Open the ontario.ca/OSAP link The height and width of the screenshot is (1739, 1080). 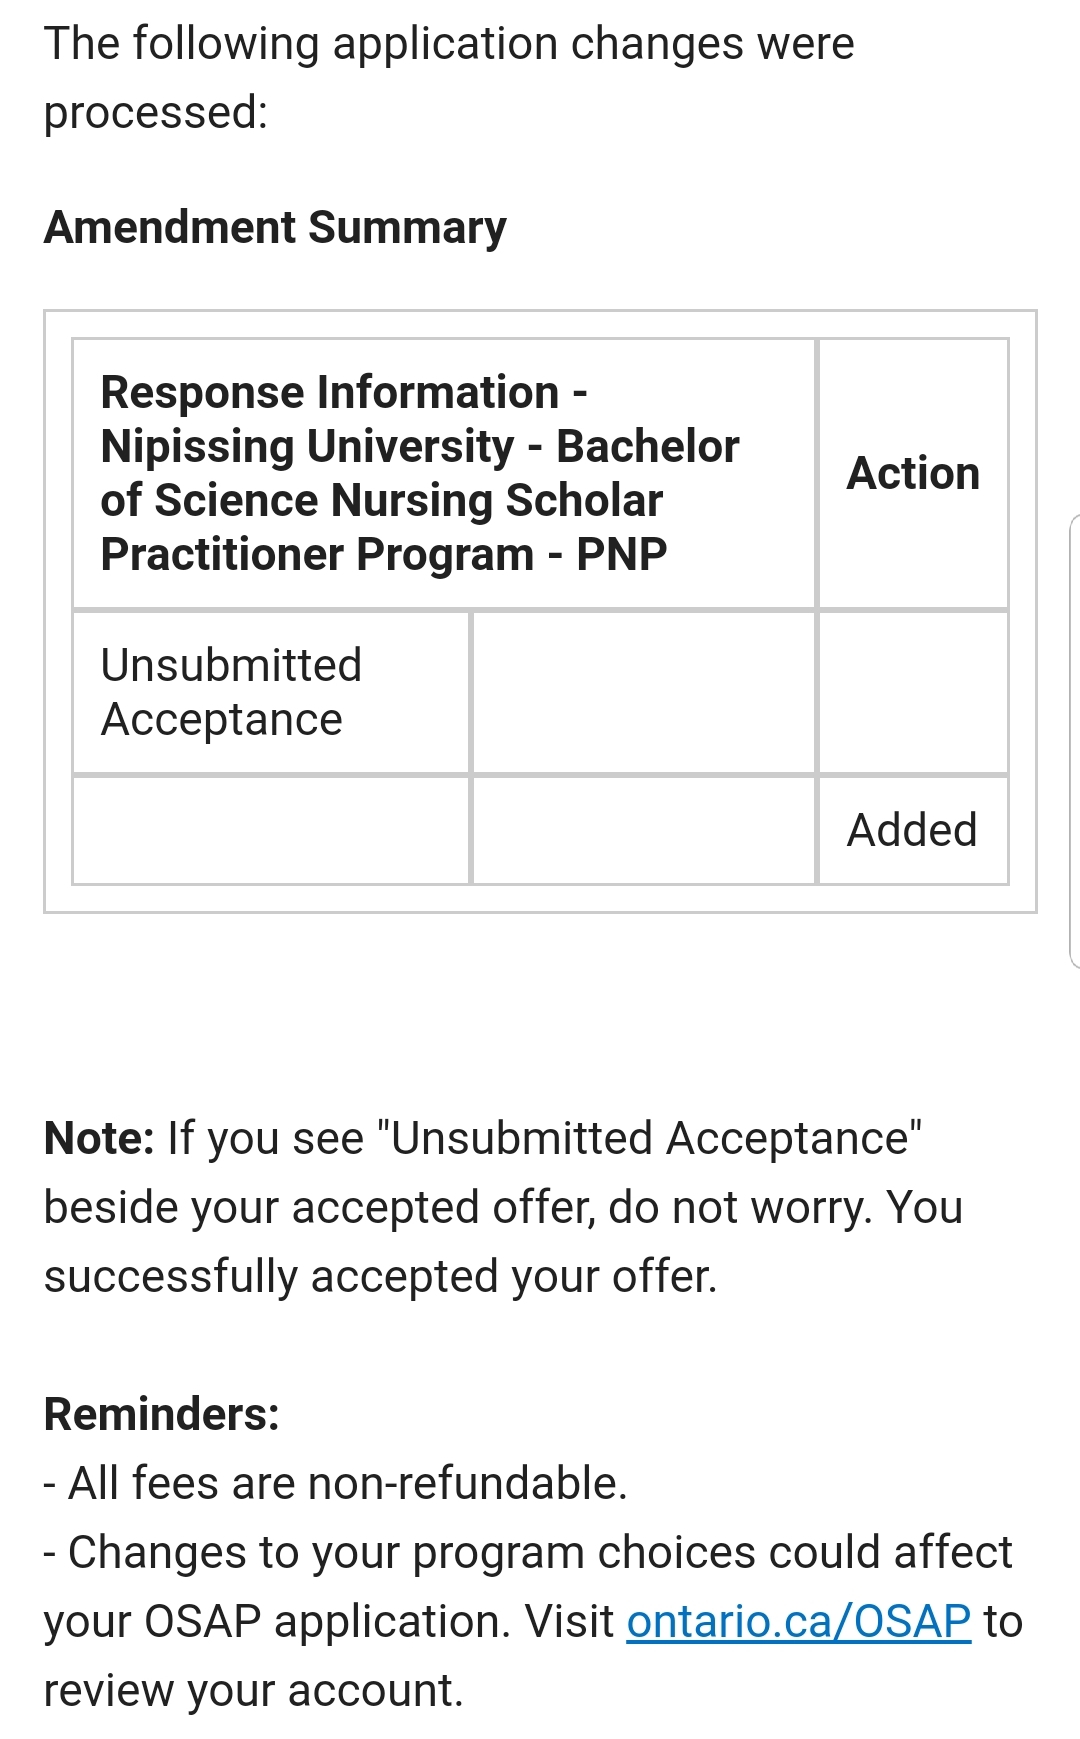pos(798,1621)
